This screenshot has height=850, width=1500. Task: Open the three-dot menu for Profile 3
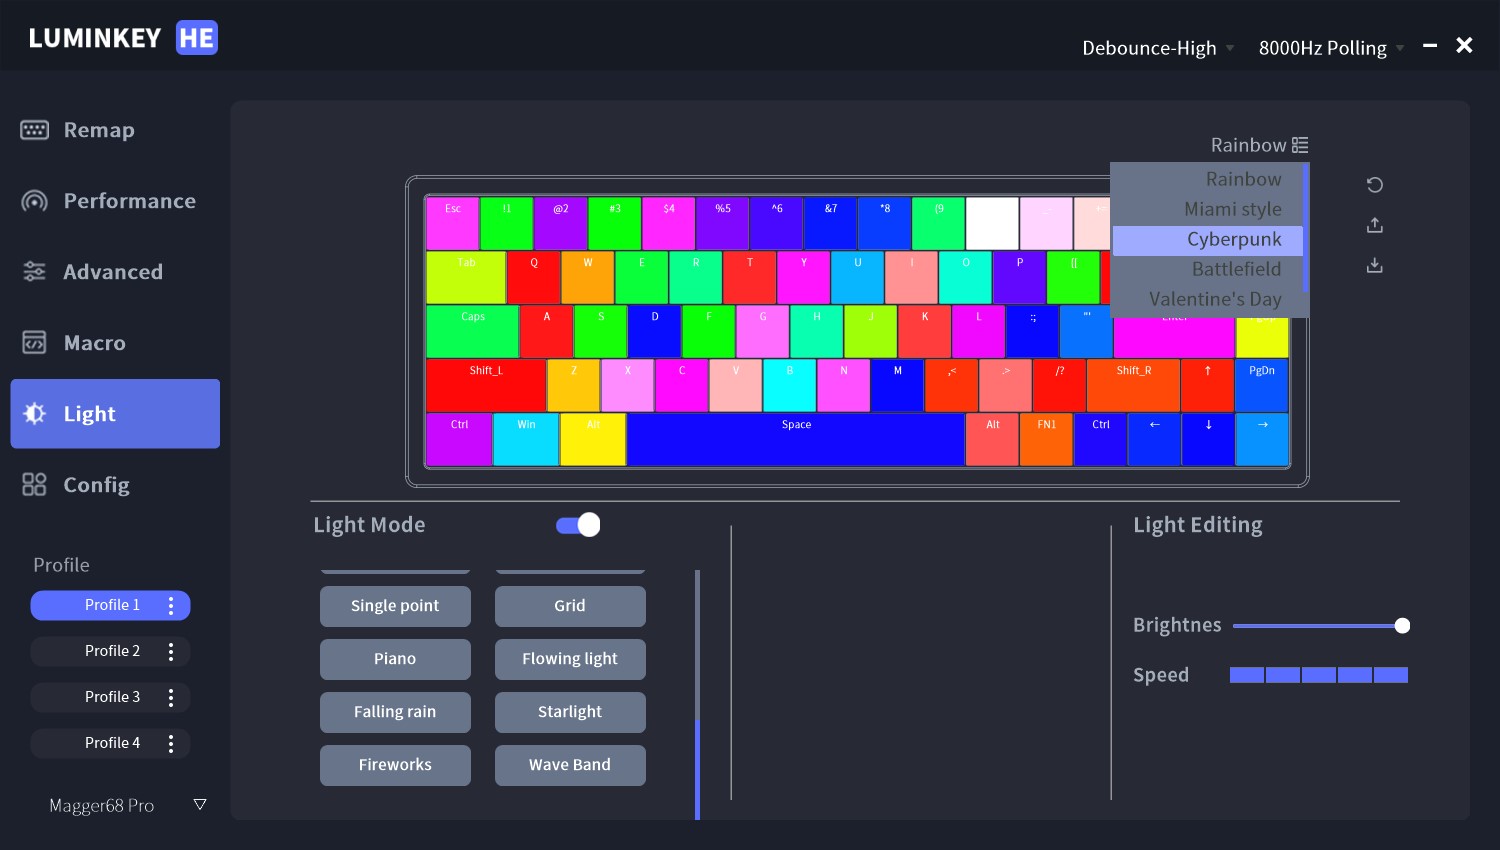(x=171, y=697)
